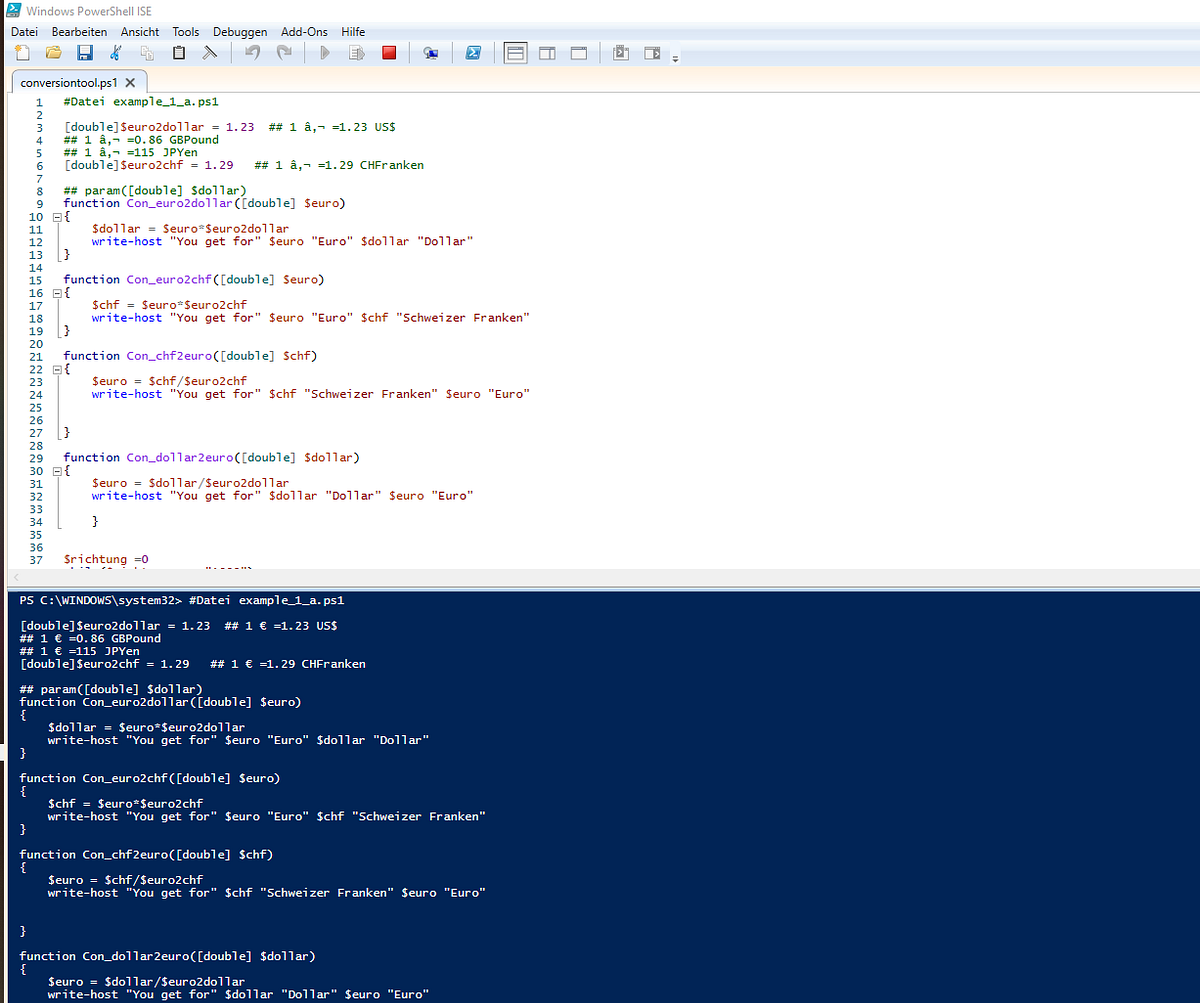Paste clipboard contents using the Paste icon
1200x1003 pixels.
pyautogui.click(x=178, y=52)
